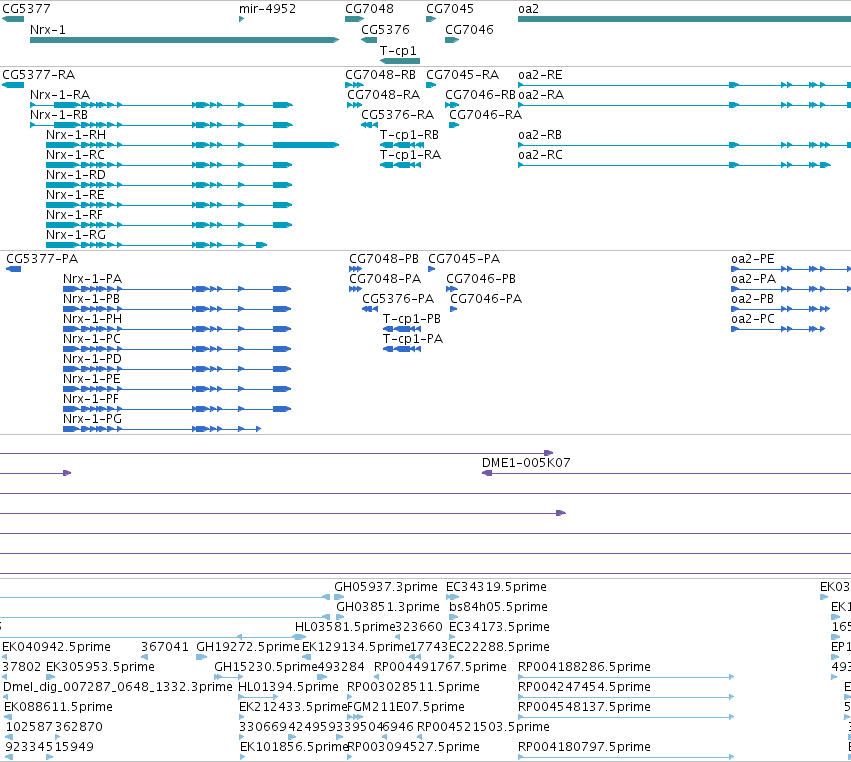Open the CG7045-RA transcript label
The height and width of the screenshot is (762, 851).
point(462,75)
